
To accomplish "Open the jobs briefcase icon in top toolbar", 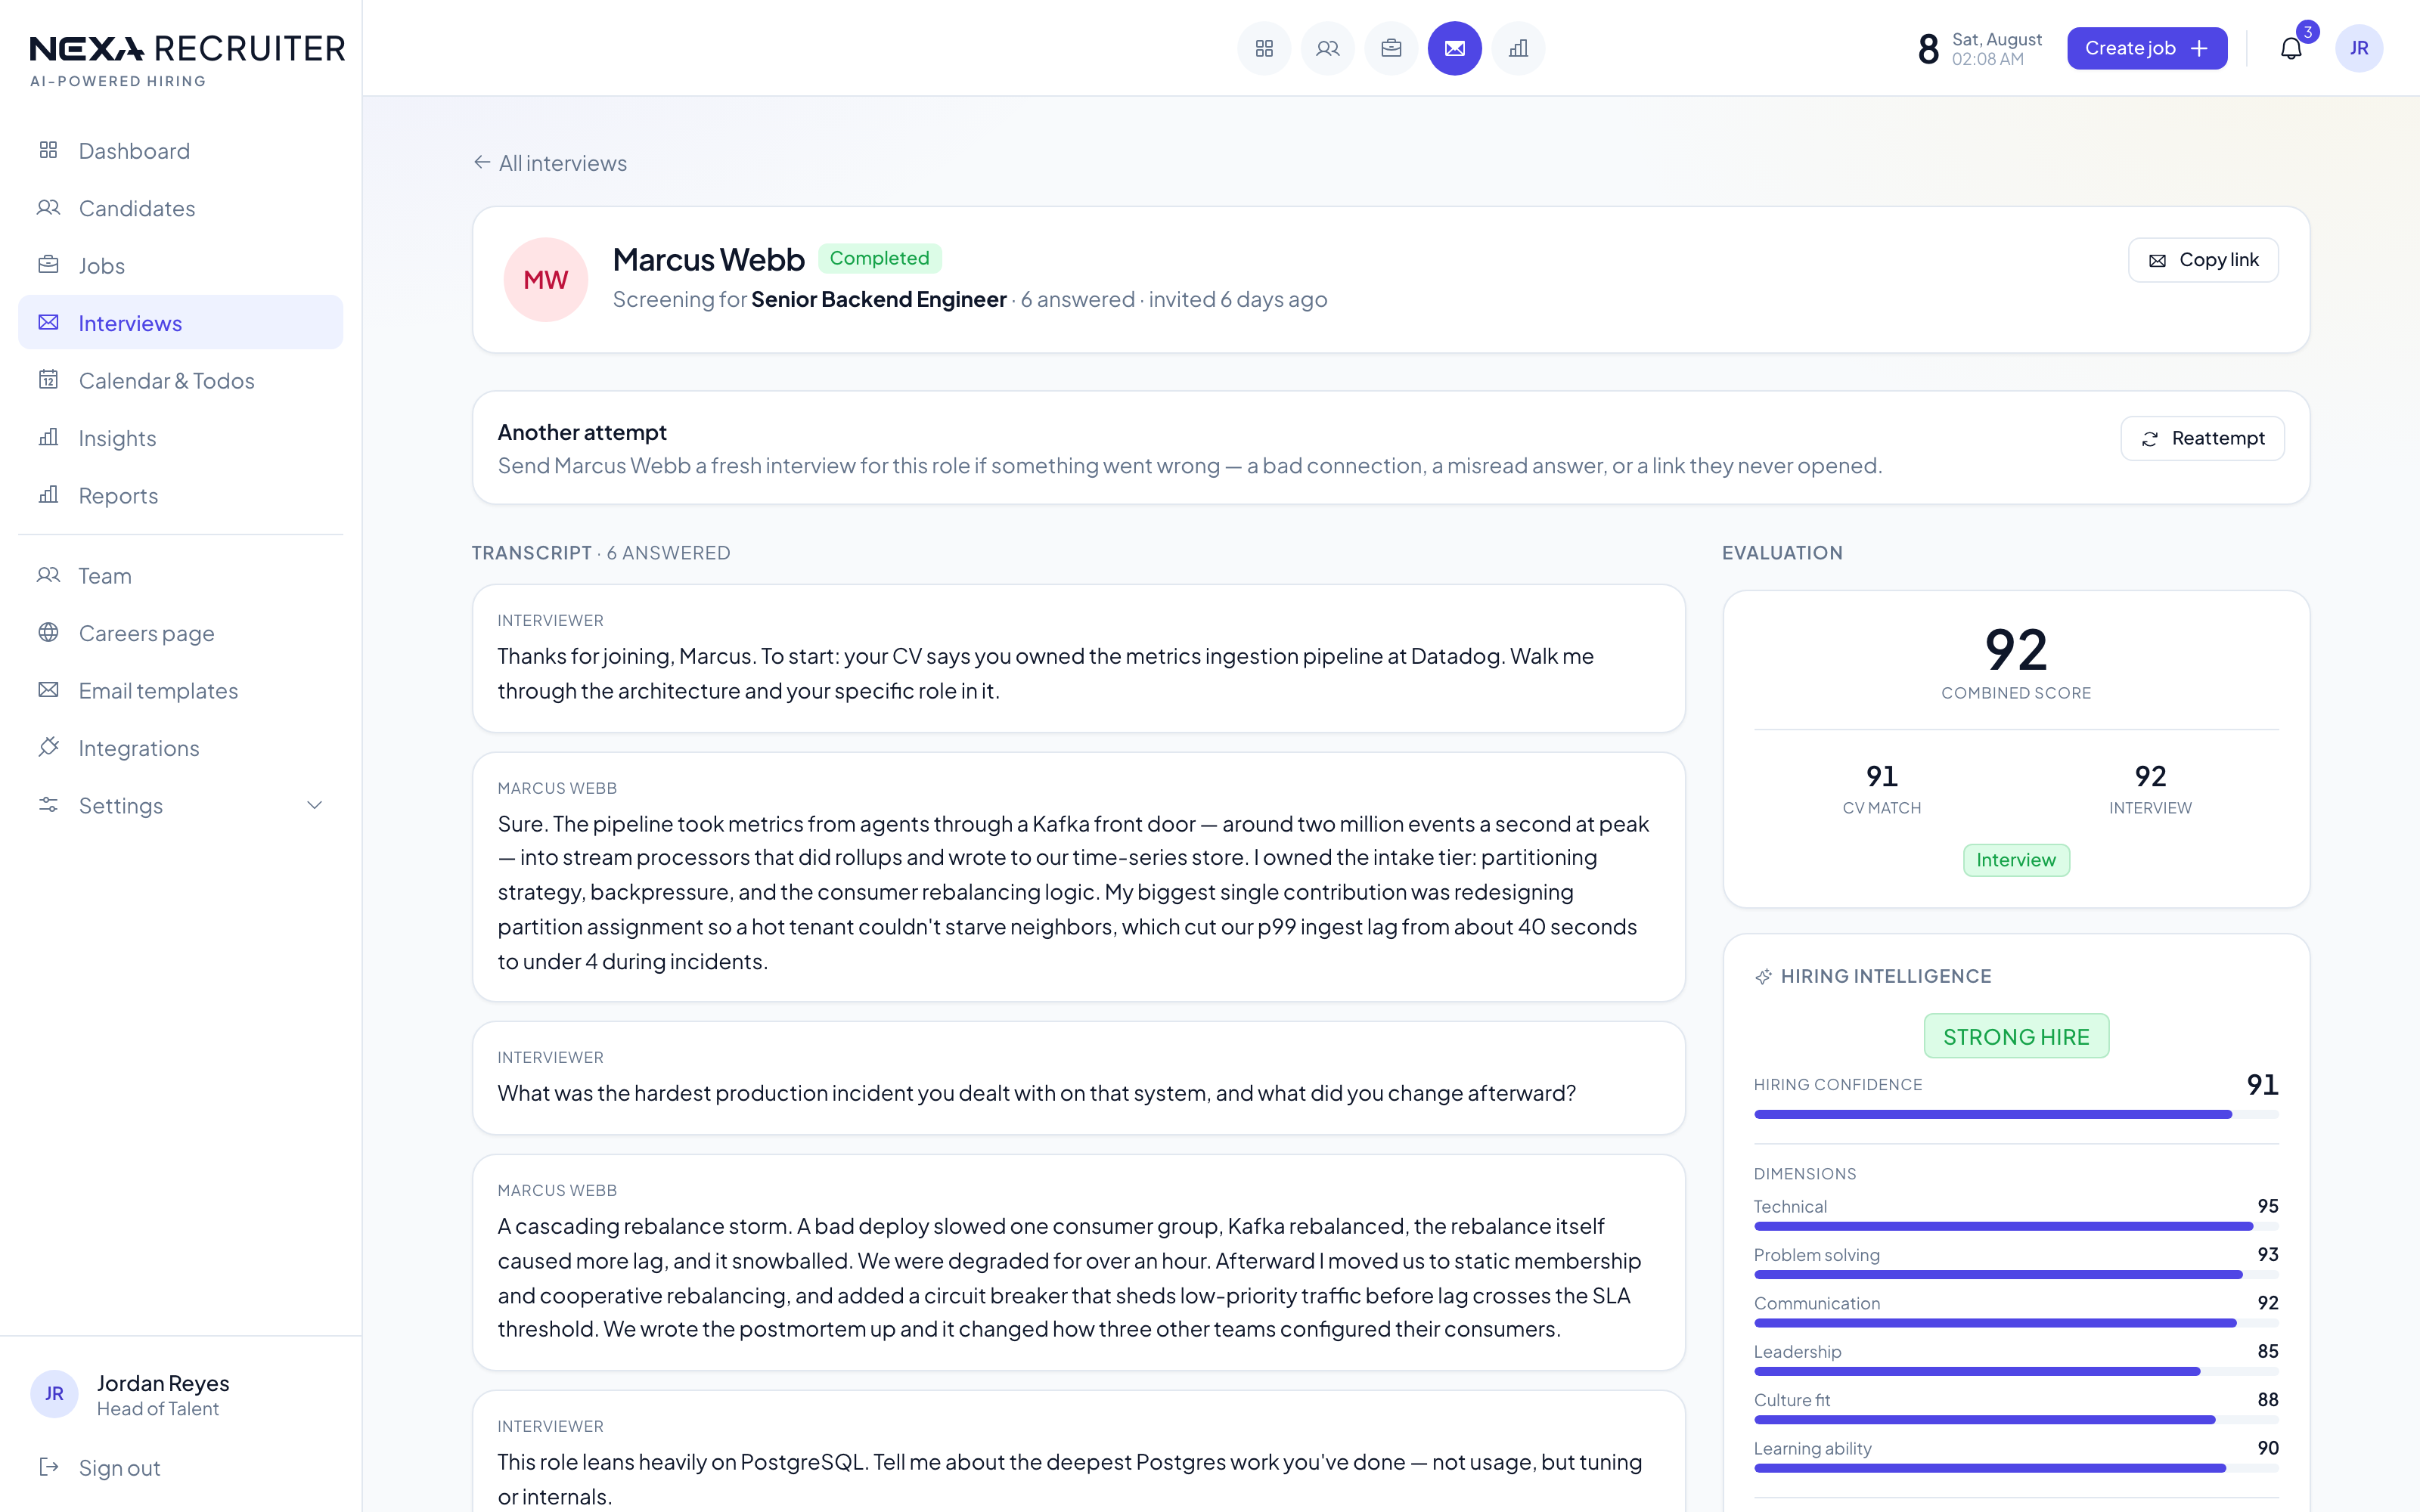I will point(1391,48).
